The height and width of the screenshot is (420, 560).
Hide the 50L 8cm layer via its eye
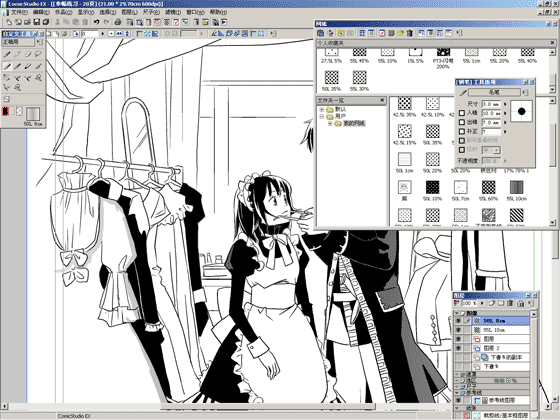[458, 321]
